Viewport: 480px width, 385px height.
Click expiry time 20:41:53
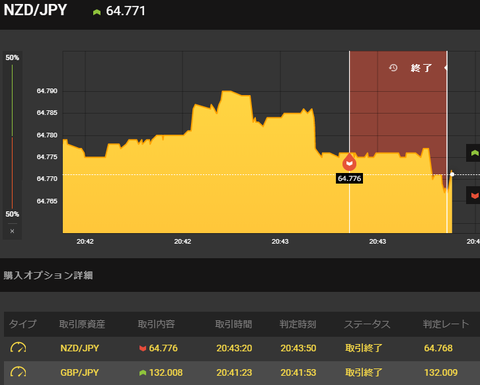pyautogui.click(x=298, y=372)
